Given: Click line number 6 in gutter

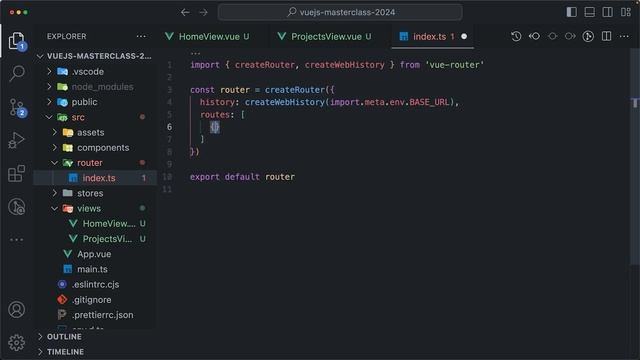Looking at the screenshot, I should coord(169,127).
